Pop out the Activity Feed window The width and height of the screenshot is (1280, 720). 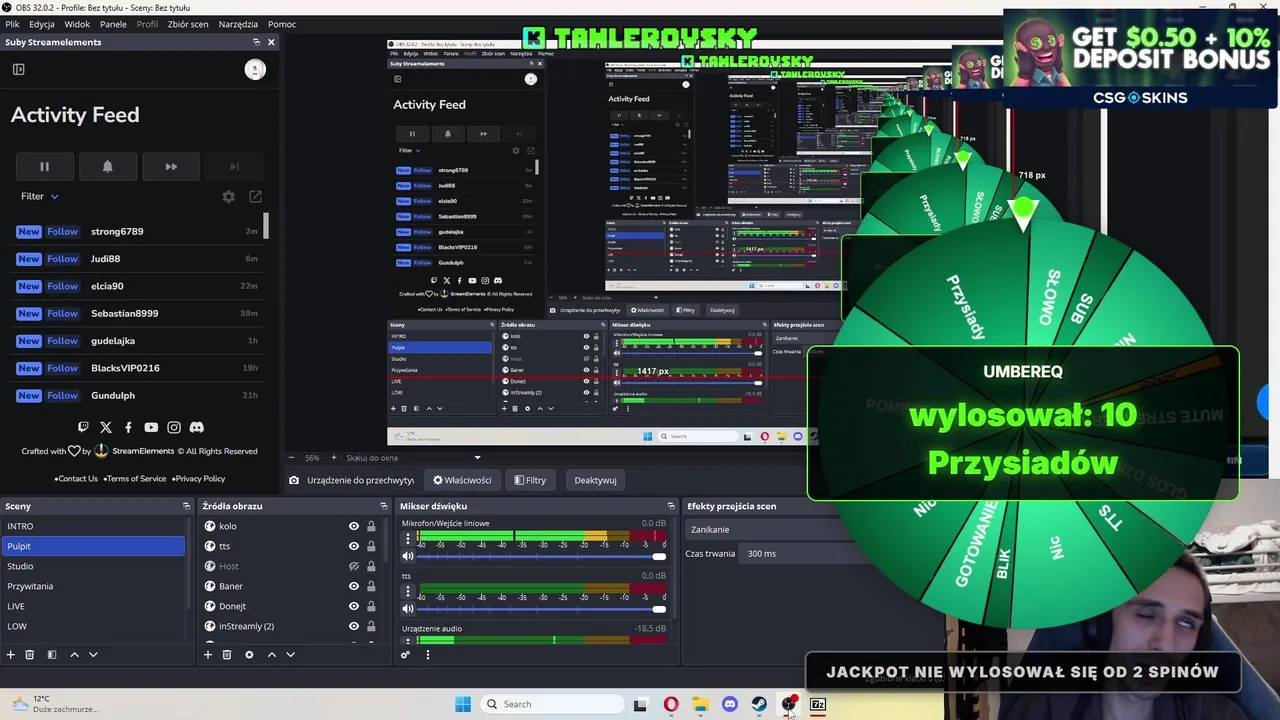255,197
